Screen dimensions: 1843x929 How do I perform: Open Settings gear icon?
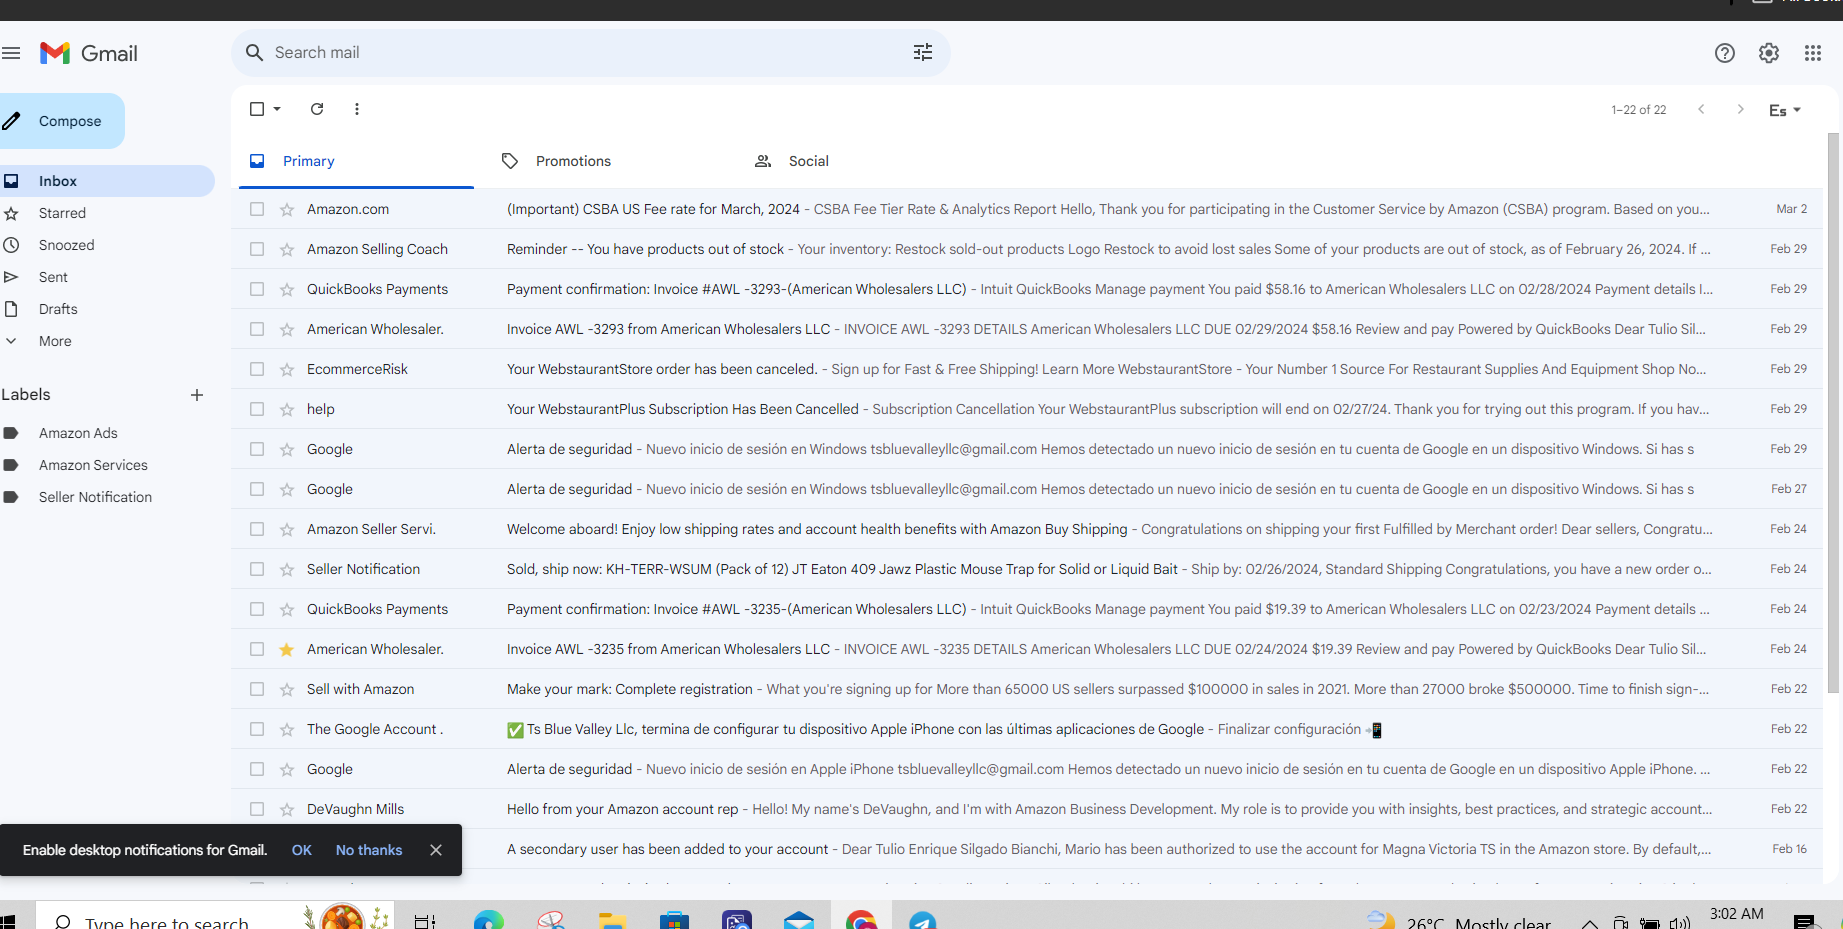point(1769,53)
